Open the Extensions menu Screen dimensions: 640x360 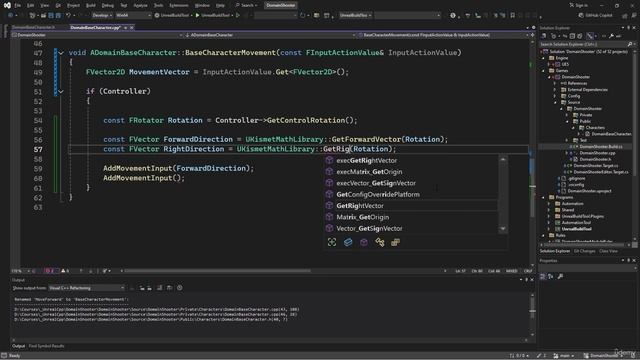pyautogui.click(x=179, y=5)
